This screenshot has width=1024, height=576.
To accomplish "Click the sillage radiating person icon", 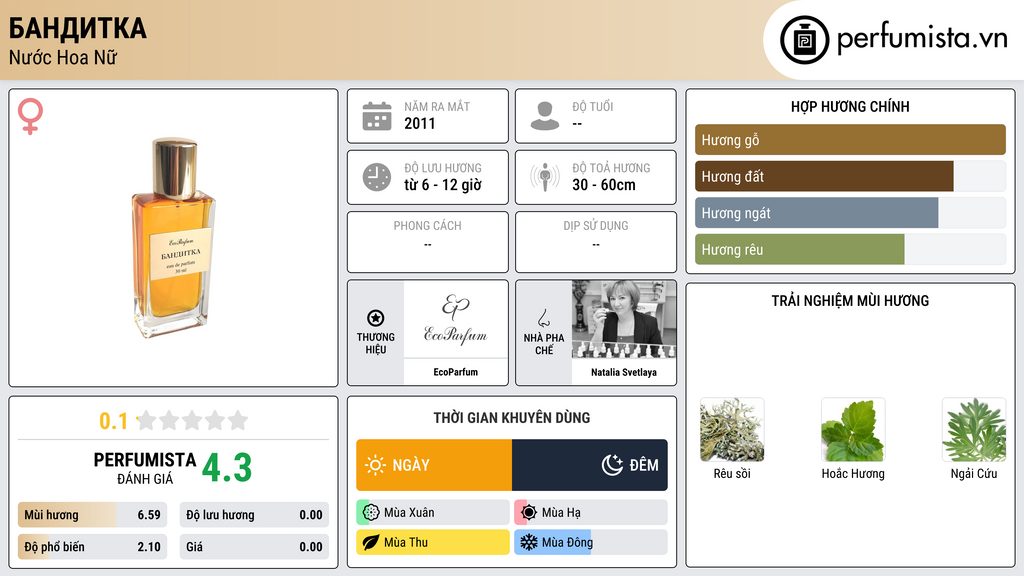I will point(545,177).
